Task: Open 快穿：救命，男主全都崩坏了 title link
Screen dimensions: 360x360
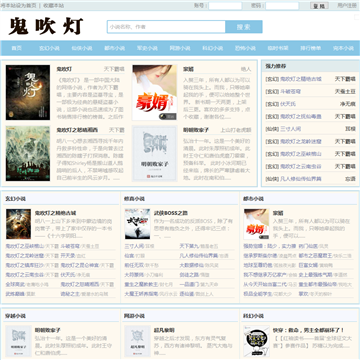Action: tap(309, 330)
